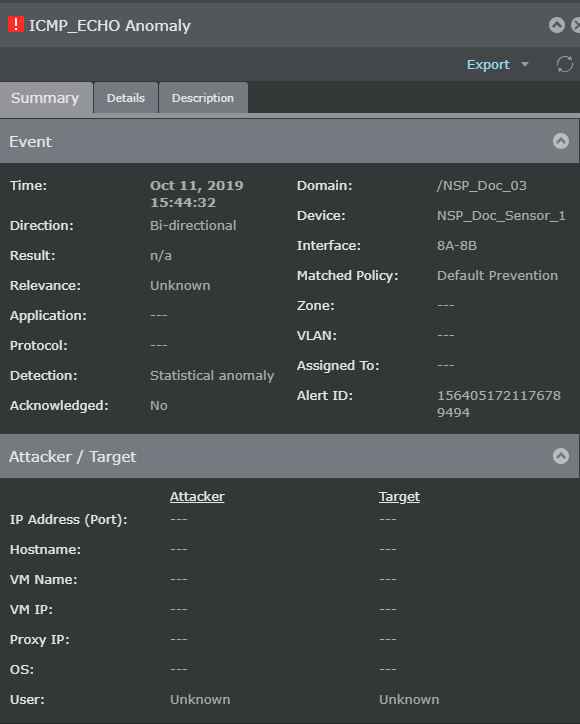Open the Export dropdown arrow
Image resolution: width=580 pixels, height=724 pixels.
[525, 64]
